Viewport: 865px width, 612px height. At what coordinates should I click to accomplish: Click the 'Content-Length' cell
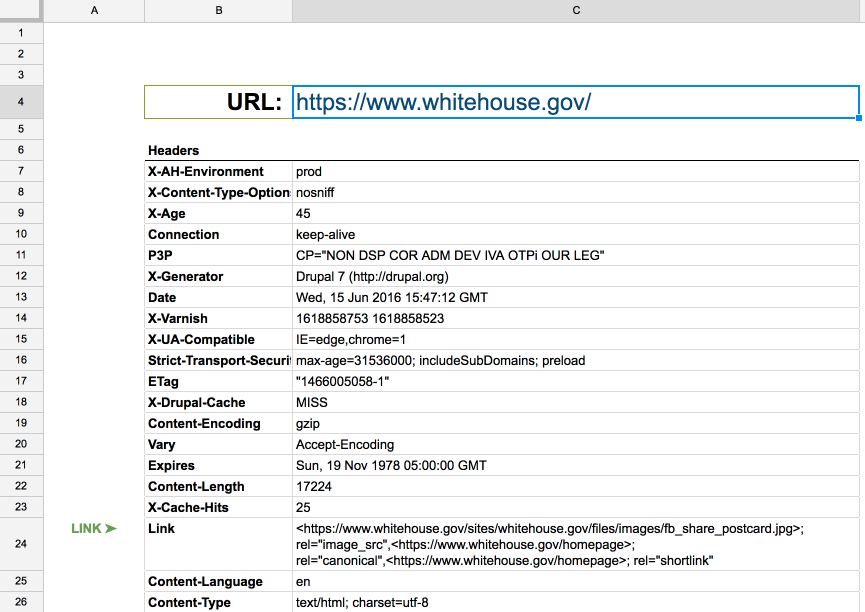click(x=218, y=486)
